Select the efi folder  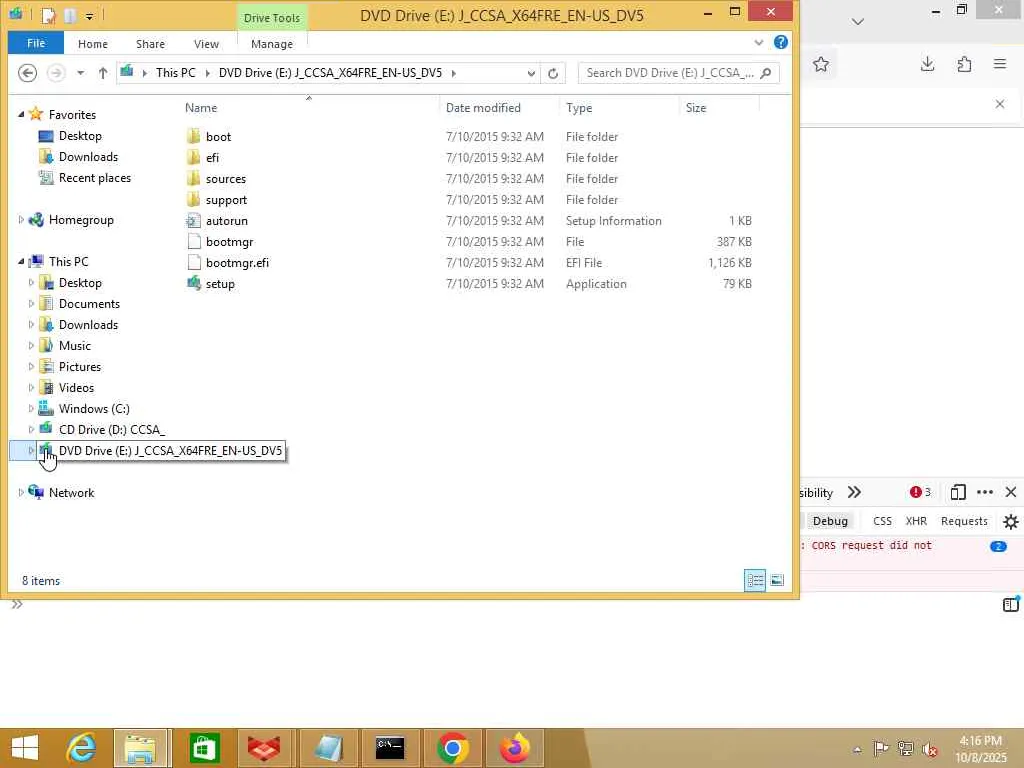pos(212,157)
